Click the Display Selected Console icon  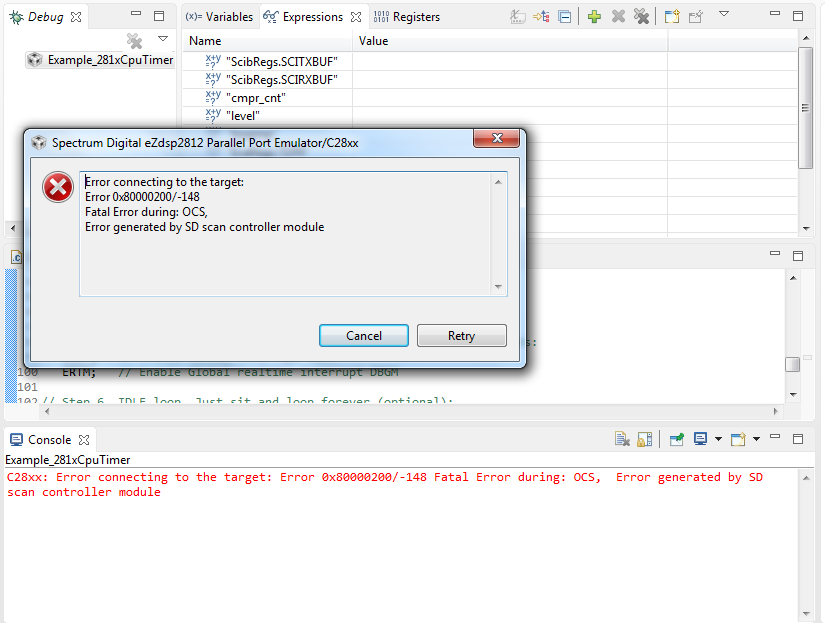(700, 439)
